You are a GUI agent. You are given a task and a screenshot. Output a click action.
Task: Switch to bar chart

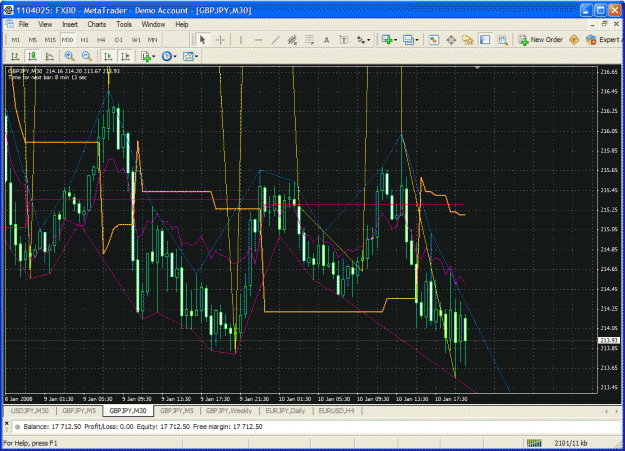(x=15, y=56)
